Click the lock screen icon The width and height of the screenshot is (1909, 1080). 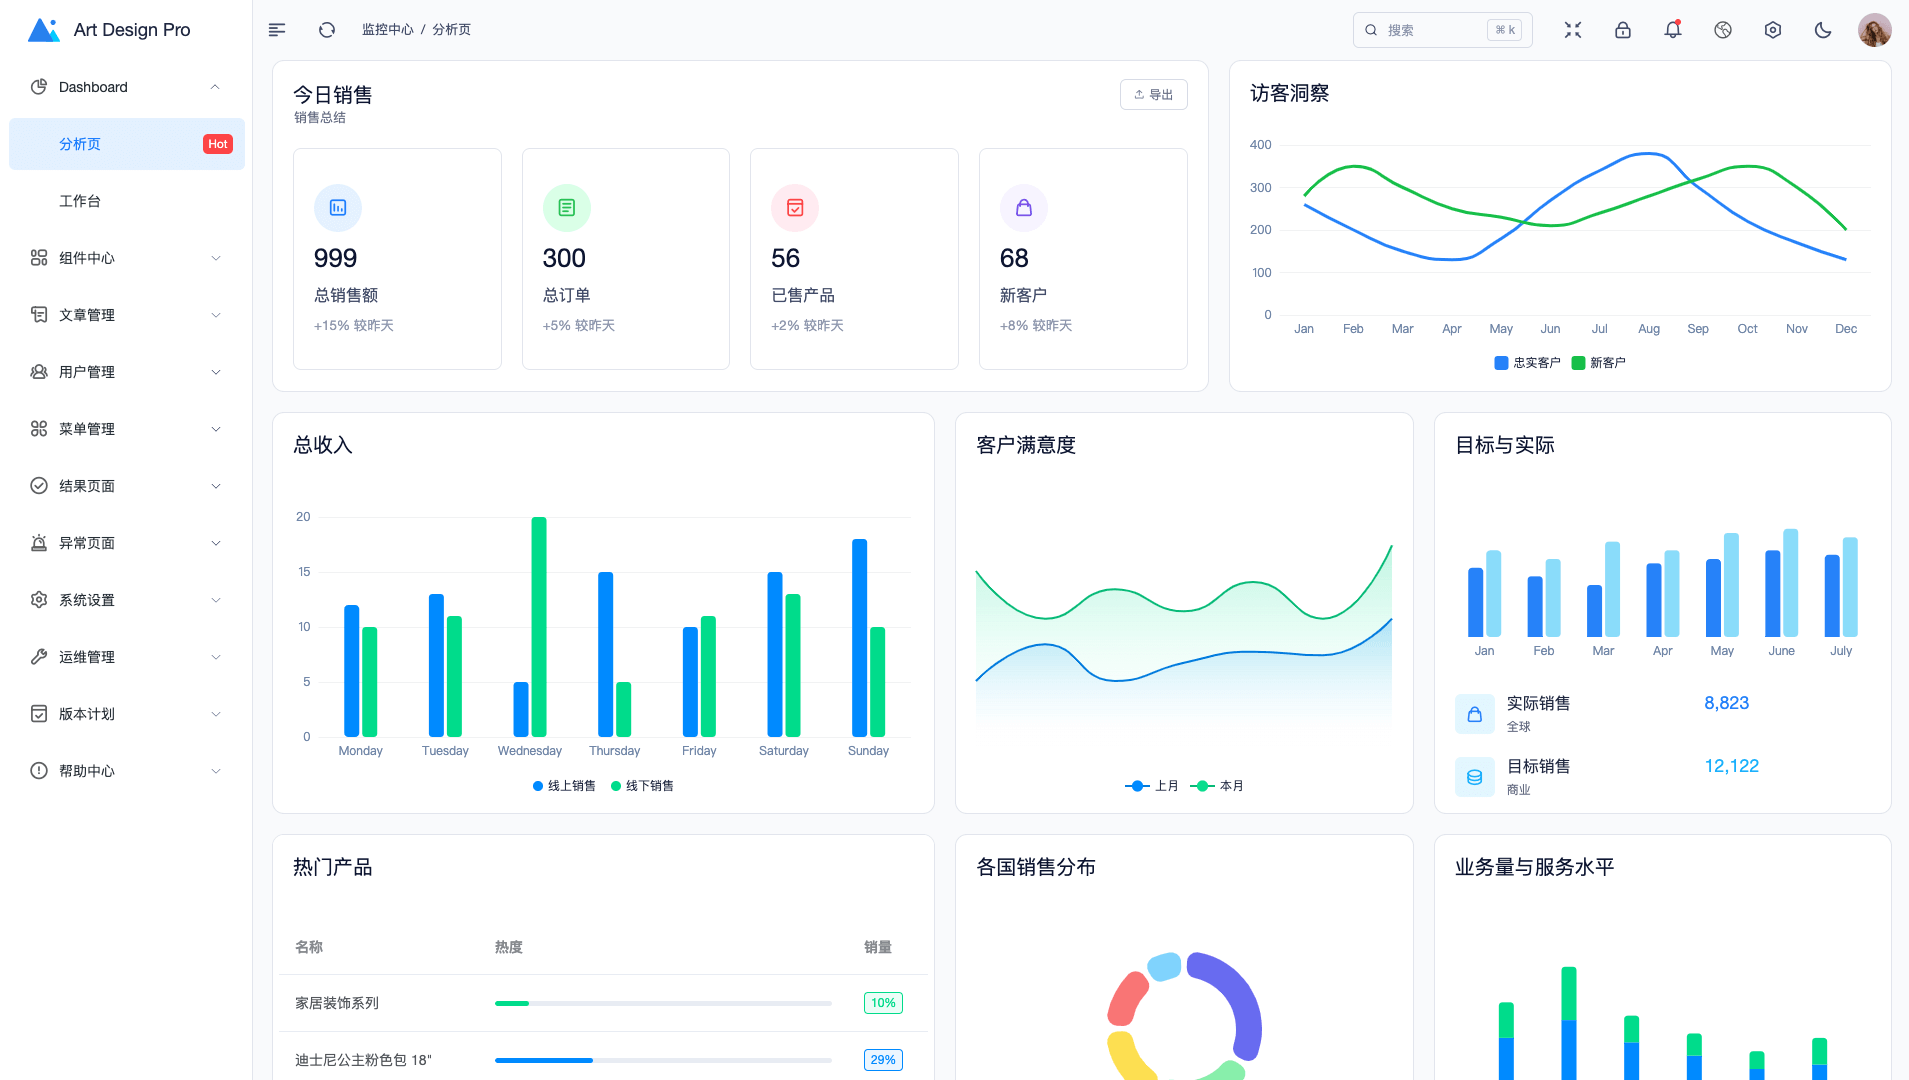[x=1623, y=30]
